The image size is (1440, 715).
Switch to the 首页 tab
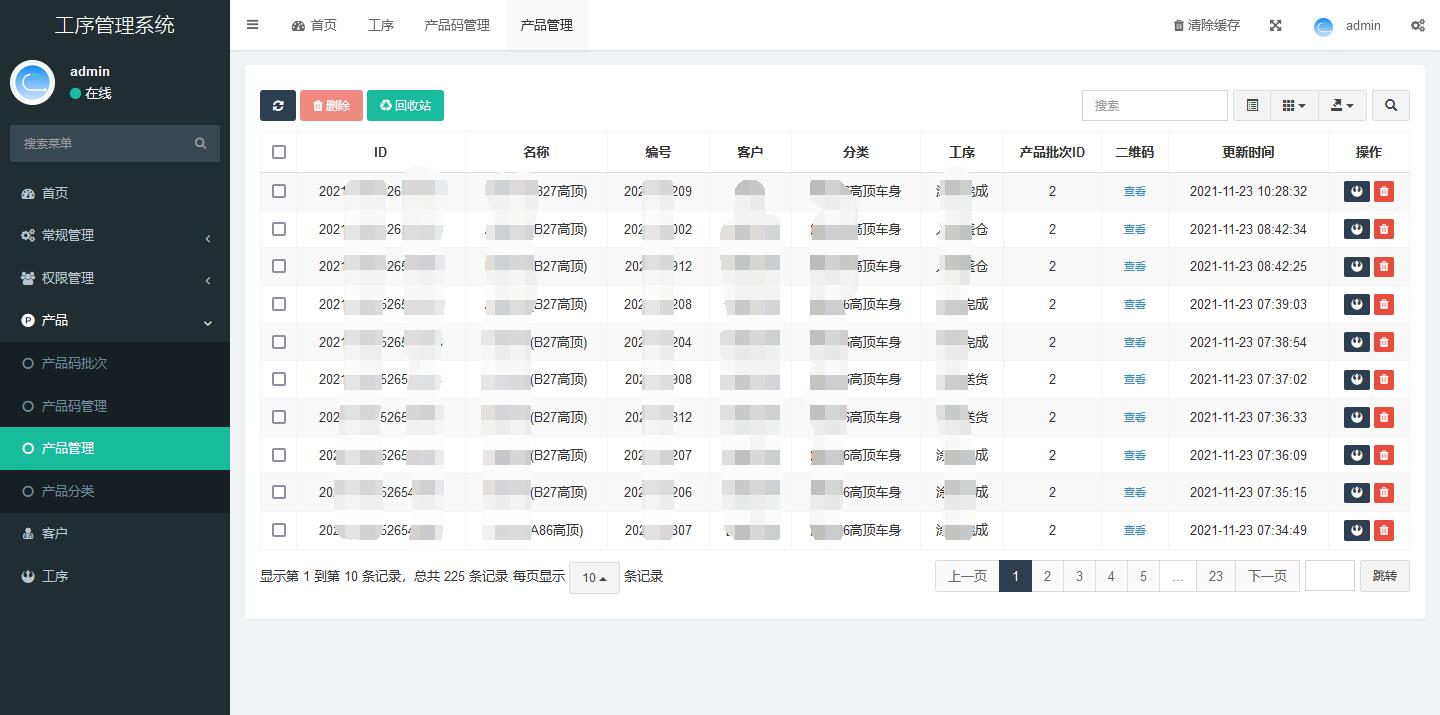[x=314, y=25]
